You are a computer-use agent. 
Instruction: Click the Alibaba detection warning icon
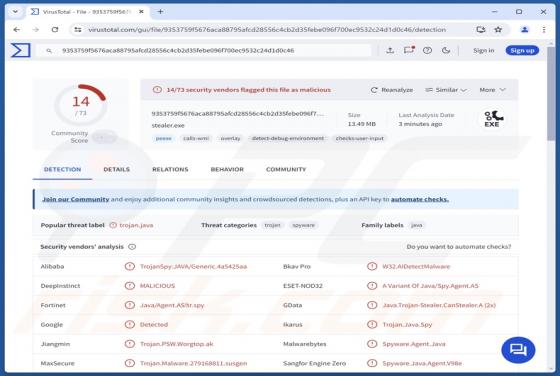click(130, 266)
